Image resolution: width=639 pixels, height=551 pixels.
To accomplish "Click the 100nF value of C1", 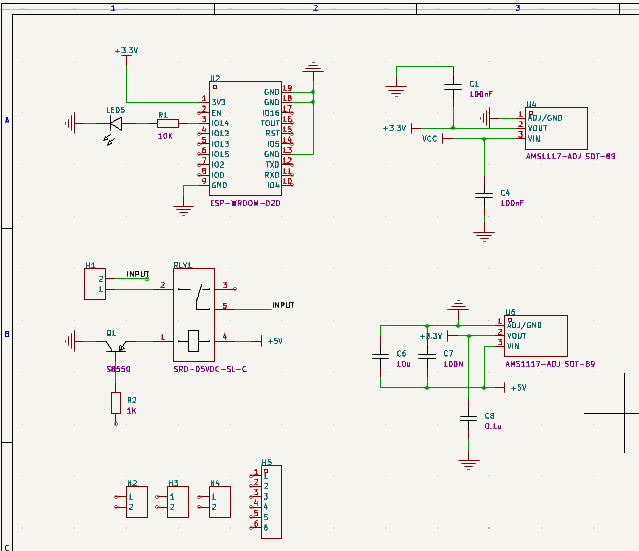I will [481, 94].
